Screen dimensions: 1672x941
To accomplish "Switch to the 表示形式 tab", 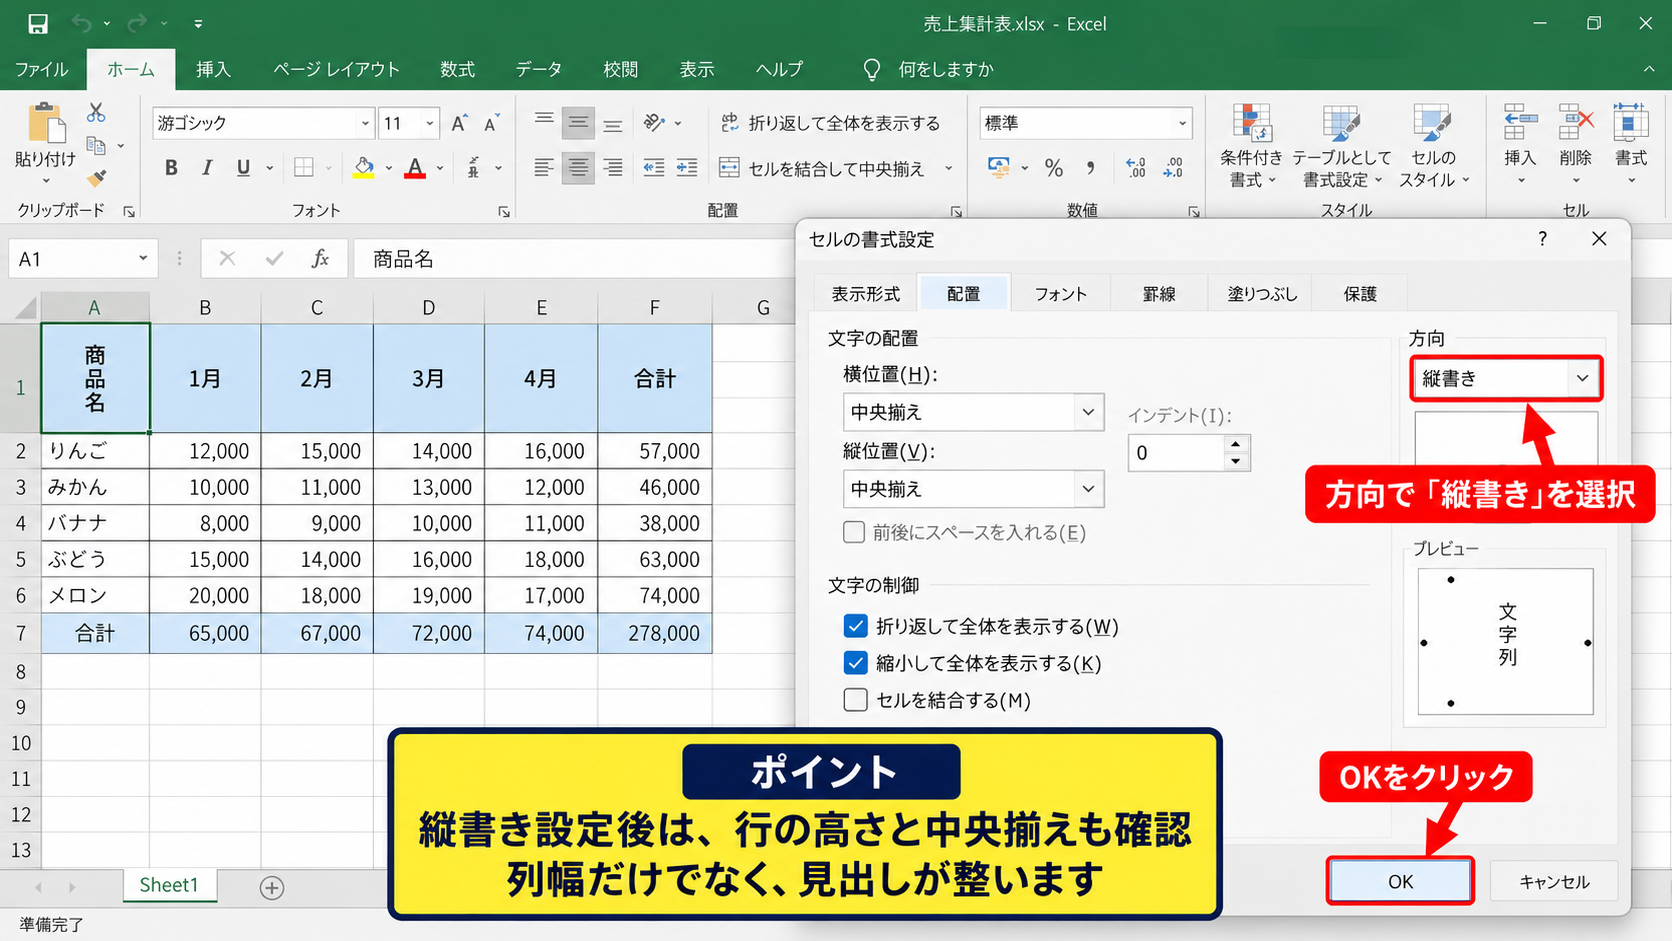I will coord(866,294).
